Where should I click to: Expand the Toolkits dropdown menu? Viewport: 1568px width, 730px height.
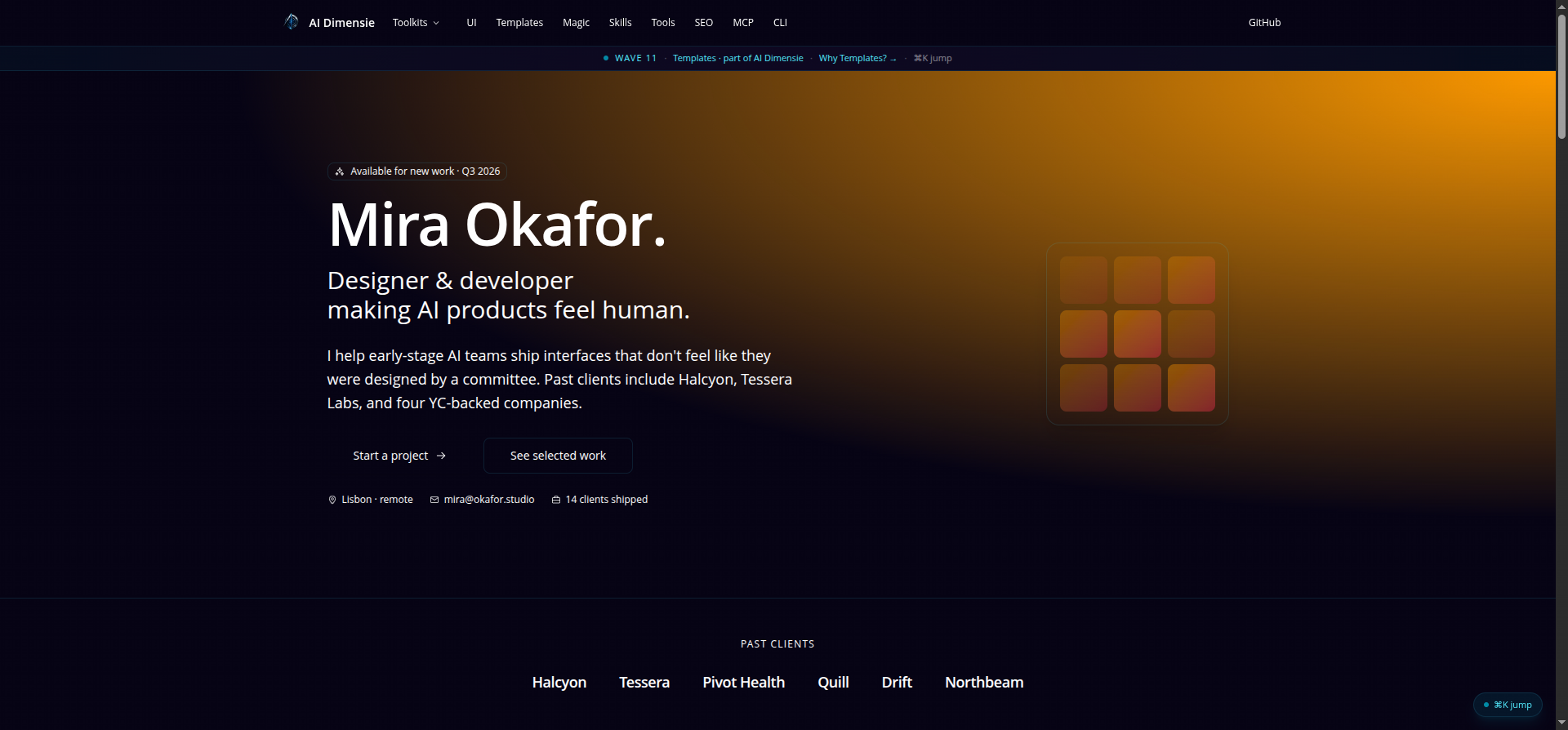(416, 22)
